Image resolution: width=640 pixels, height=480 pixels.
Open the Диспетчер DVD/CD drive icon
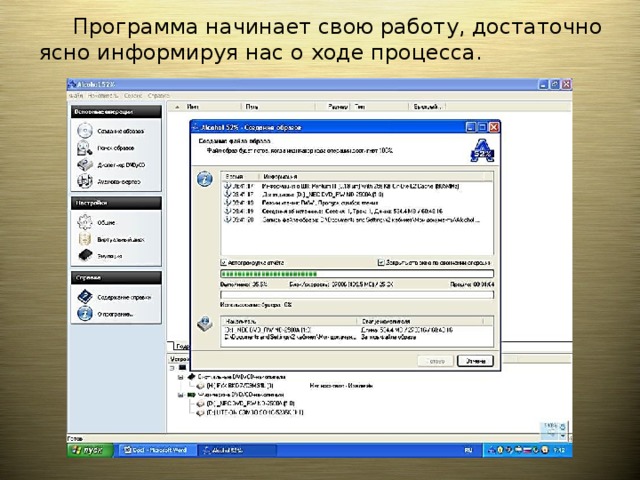[x=84, y=165]
